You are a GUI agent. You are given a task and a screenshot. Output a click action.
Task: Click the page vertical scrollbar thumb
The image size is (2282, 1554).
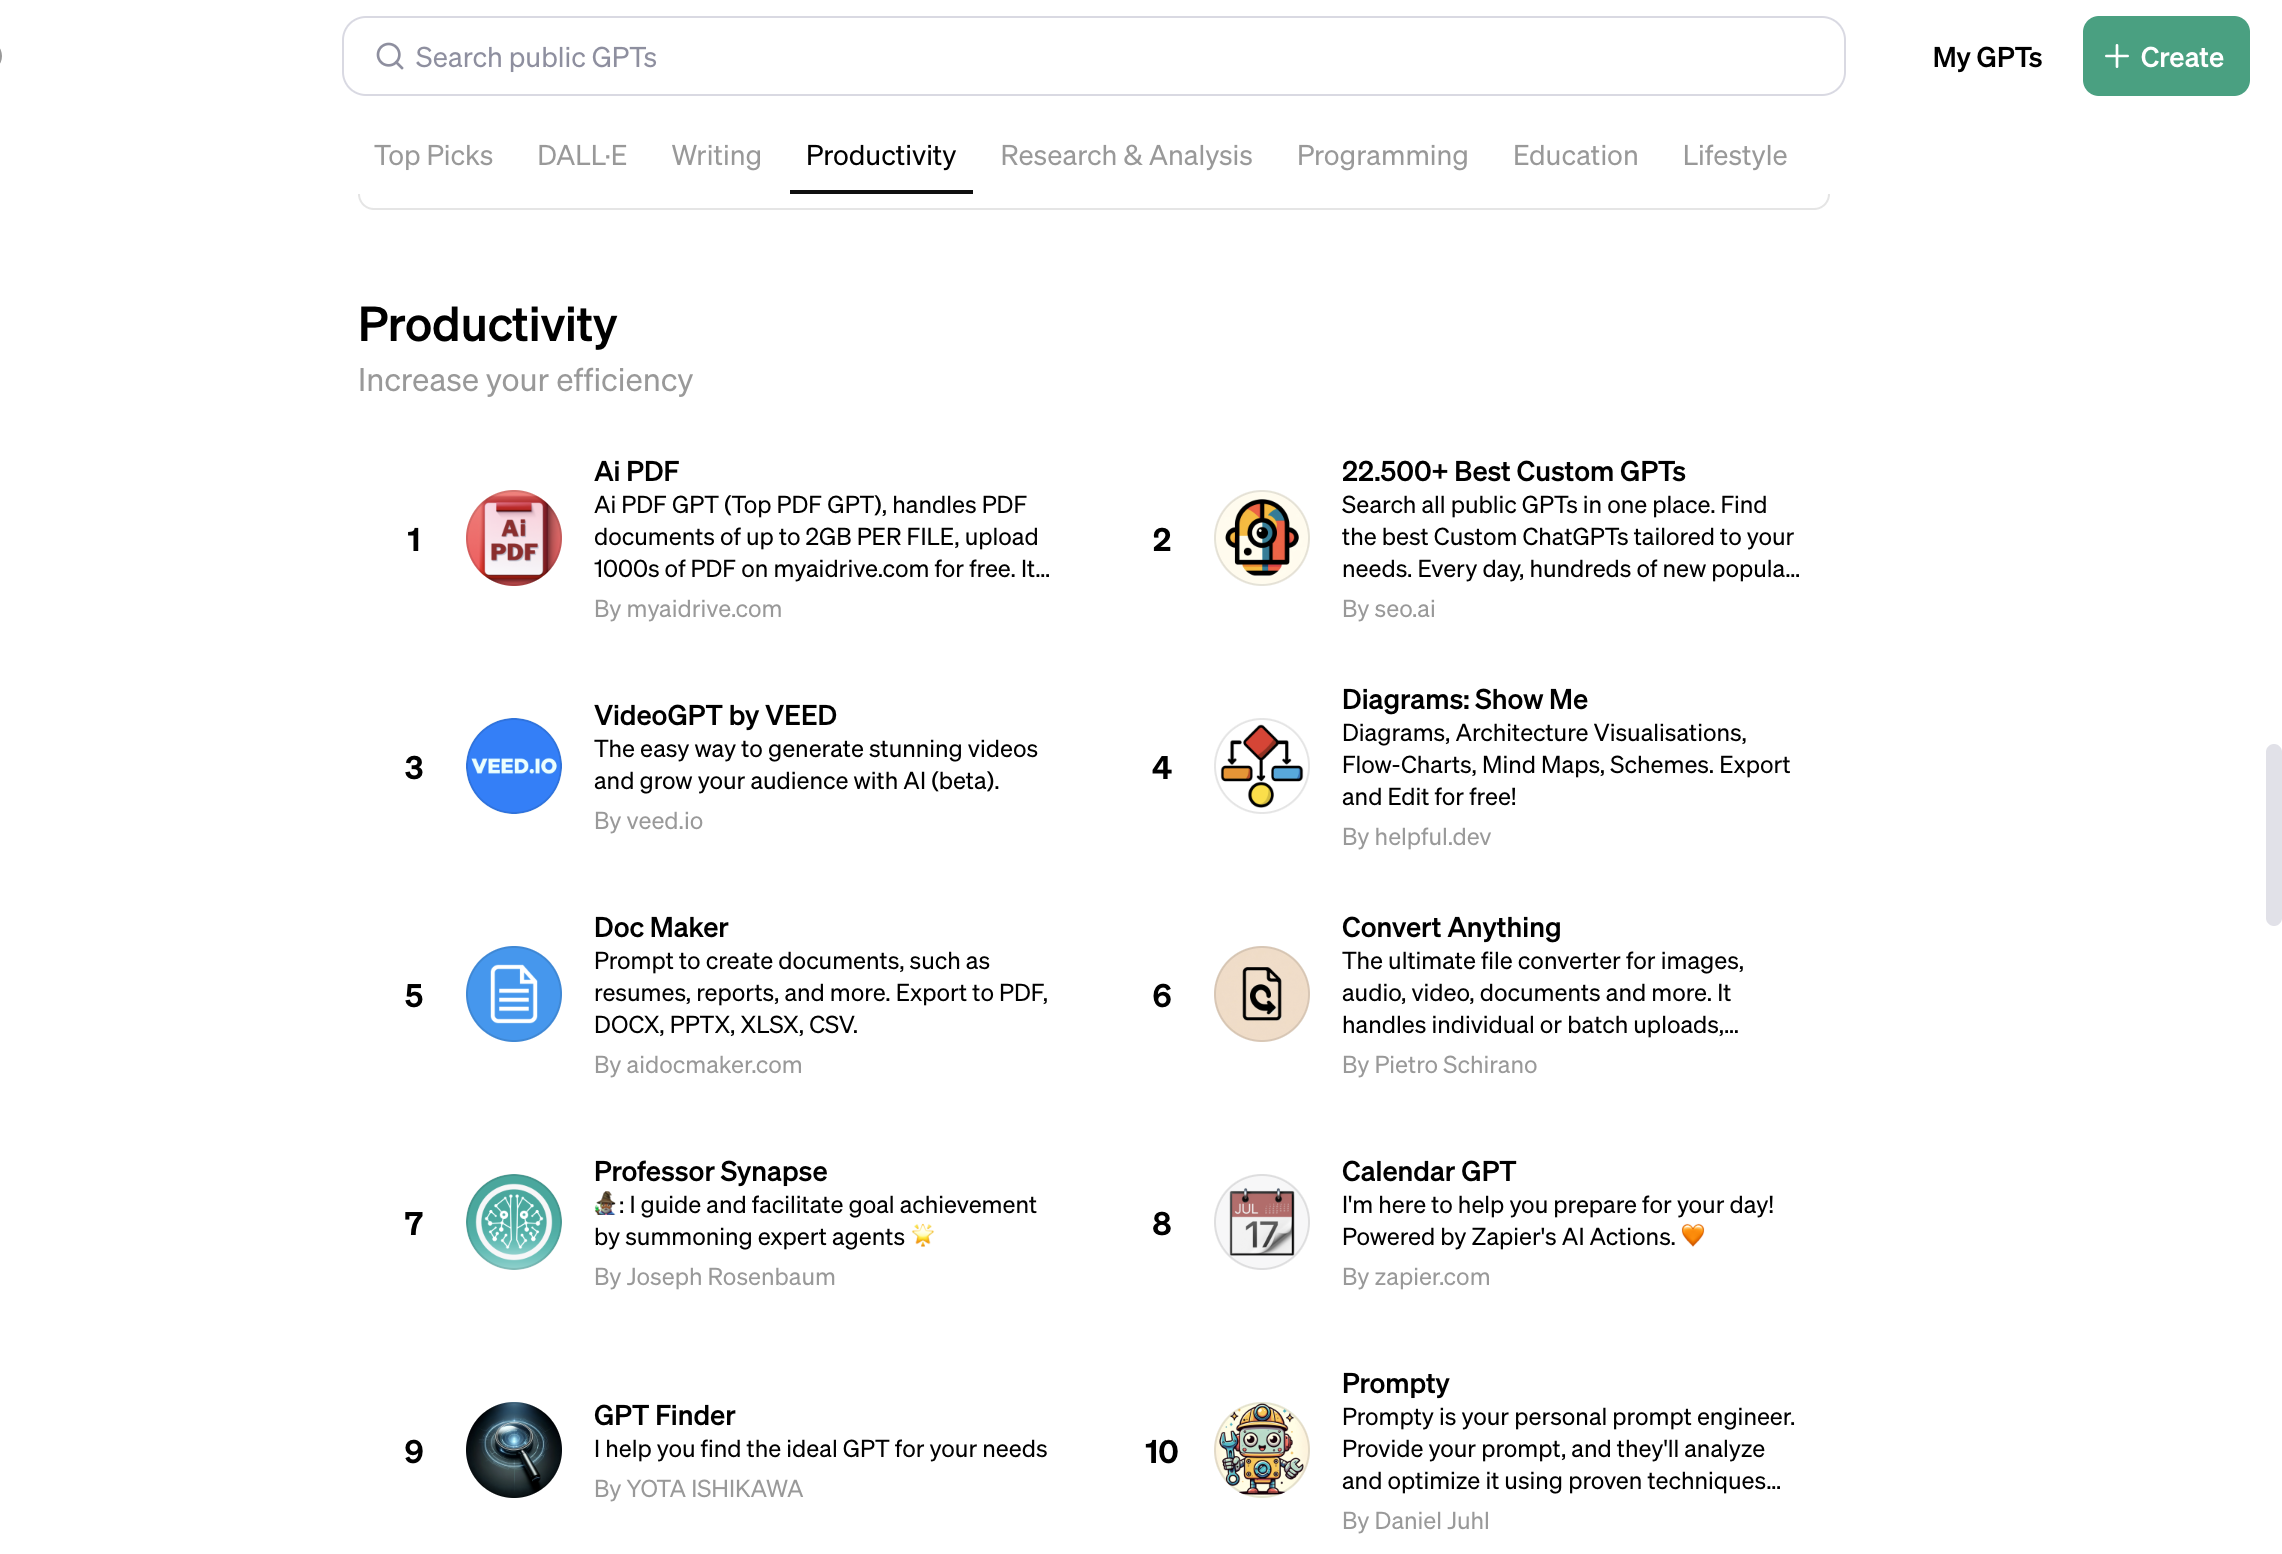tap(2273, 834)
